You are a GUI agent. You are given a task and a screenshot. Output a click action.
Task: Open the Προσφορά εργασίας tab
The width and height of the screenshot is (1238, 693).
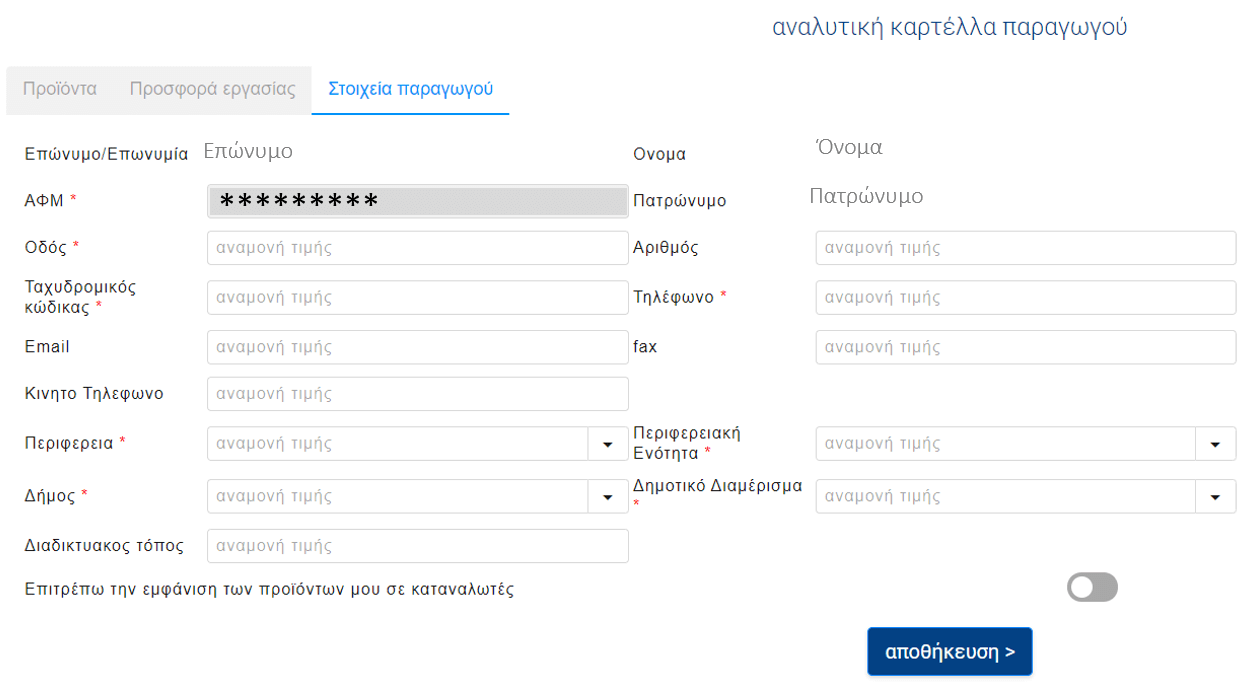[x=212, y=89]
